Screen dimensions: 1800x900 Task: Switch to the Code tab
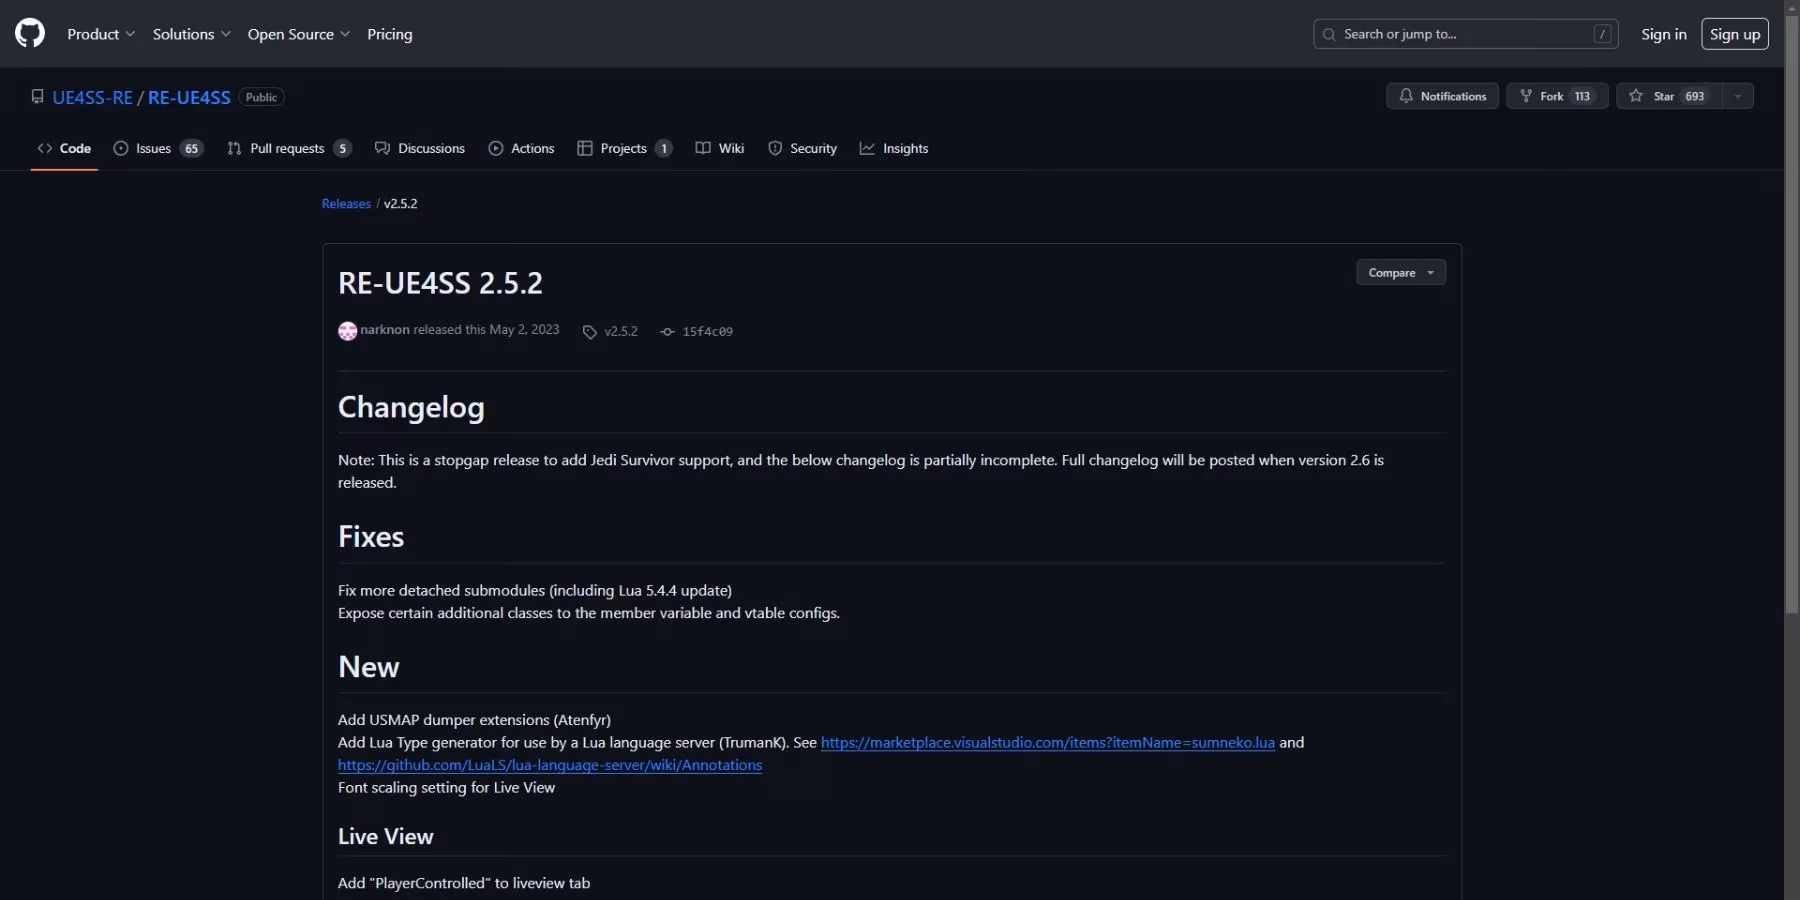(64, 148)
